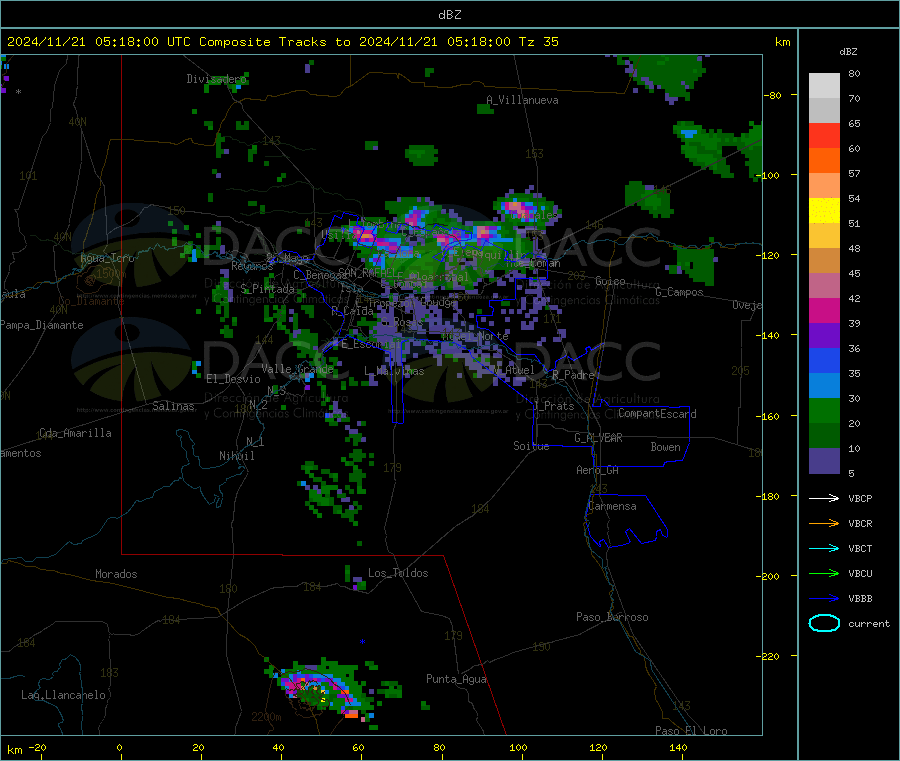Click the 'A_Villanueva' place label
The width and height of the screenshot is (900, 761).
click(x=522, y=100)
